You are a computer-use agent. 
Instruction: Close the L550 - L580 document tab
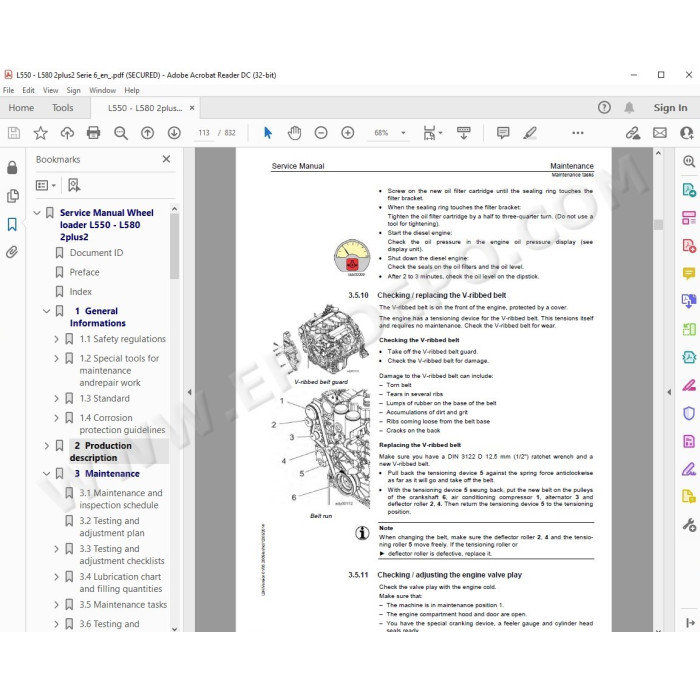192,108
